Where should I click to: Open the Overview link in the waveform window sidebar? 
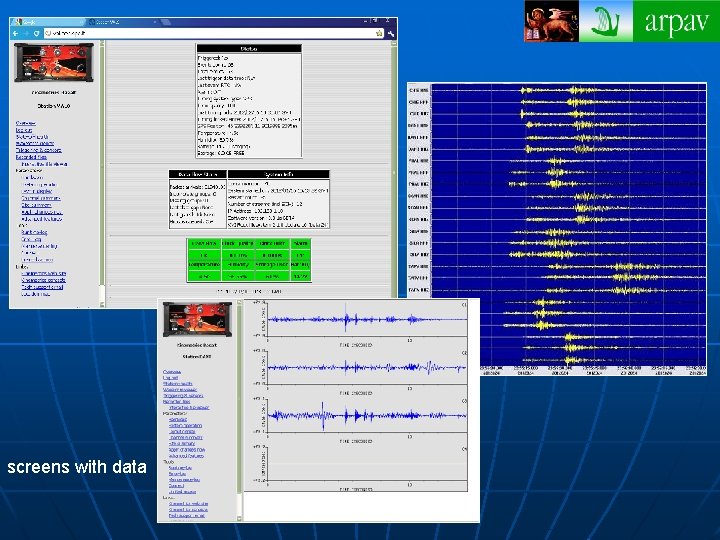coord(172,371)
